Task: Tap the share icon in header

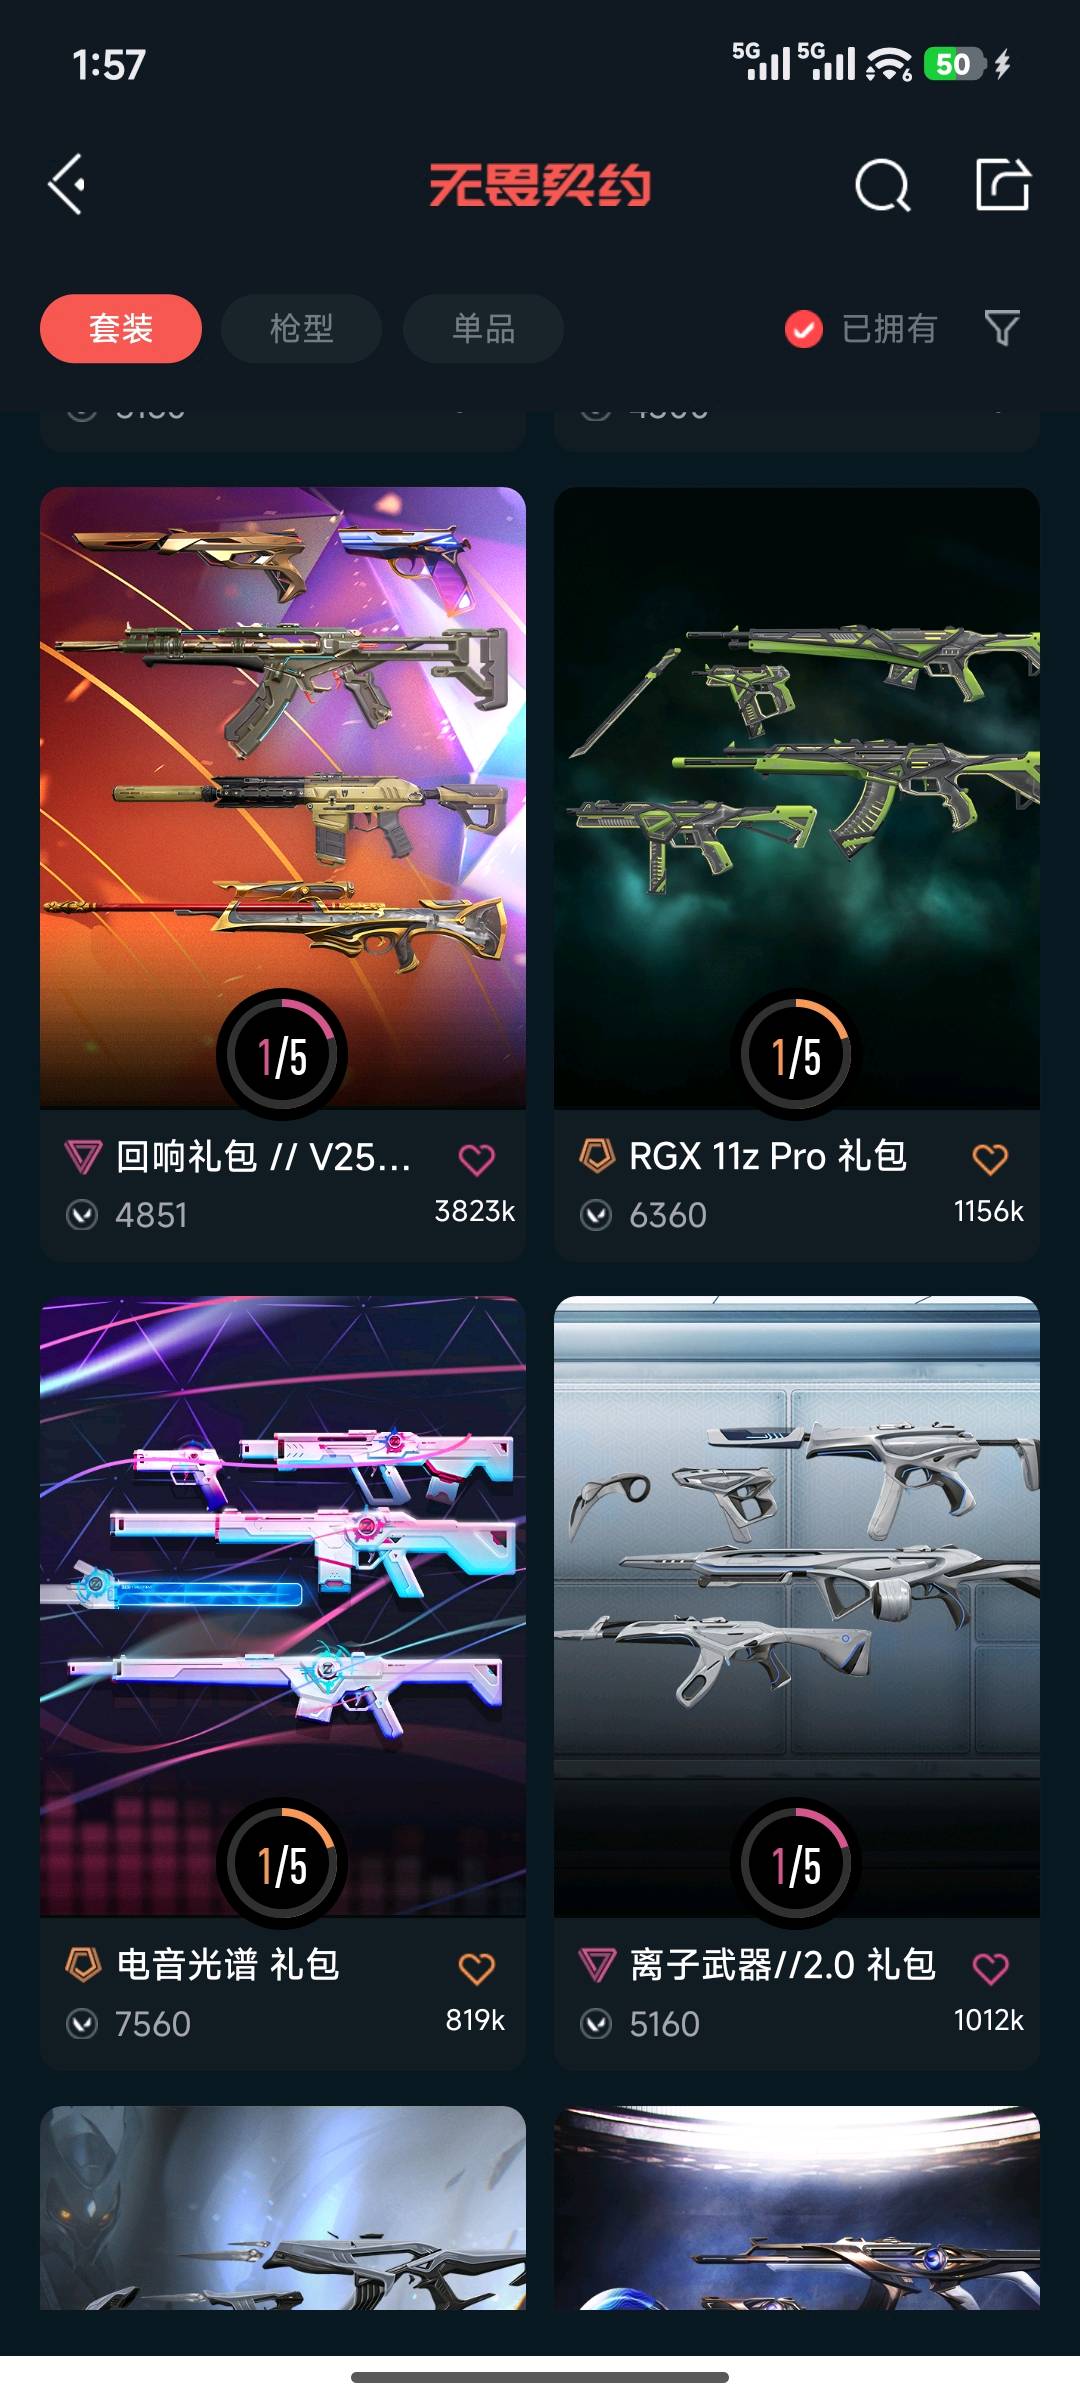Action: pyautogui.click(x=1003, y=184)
